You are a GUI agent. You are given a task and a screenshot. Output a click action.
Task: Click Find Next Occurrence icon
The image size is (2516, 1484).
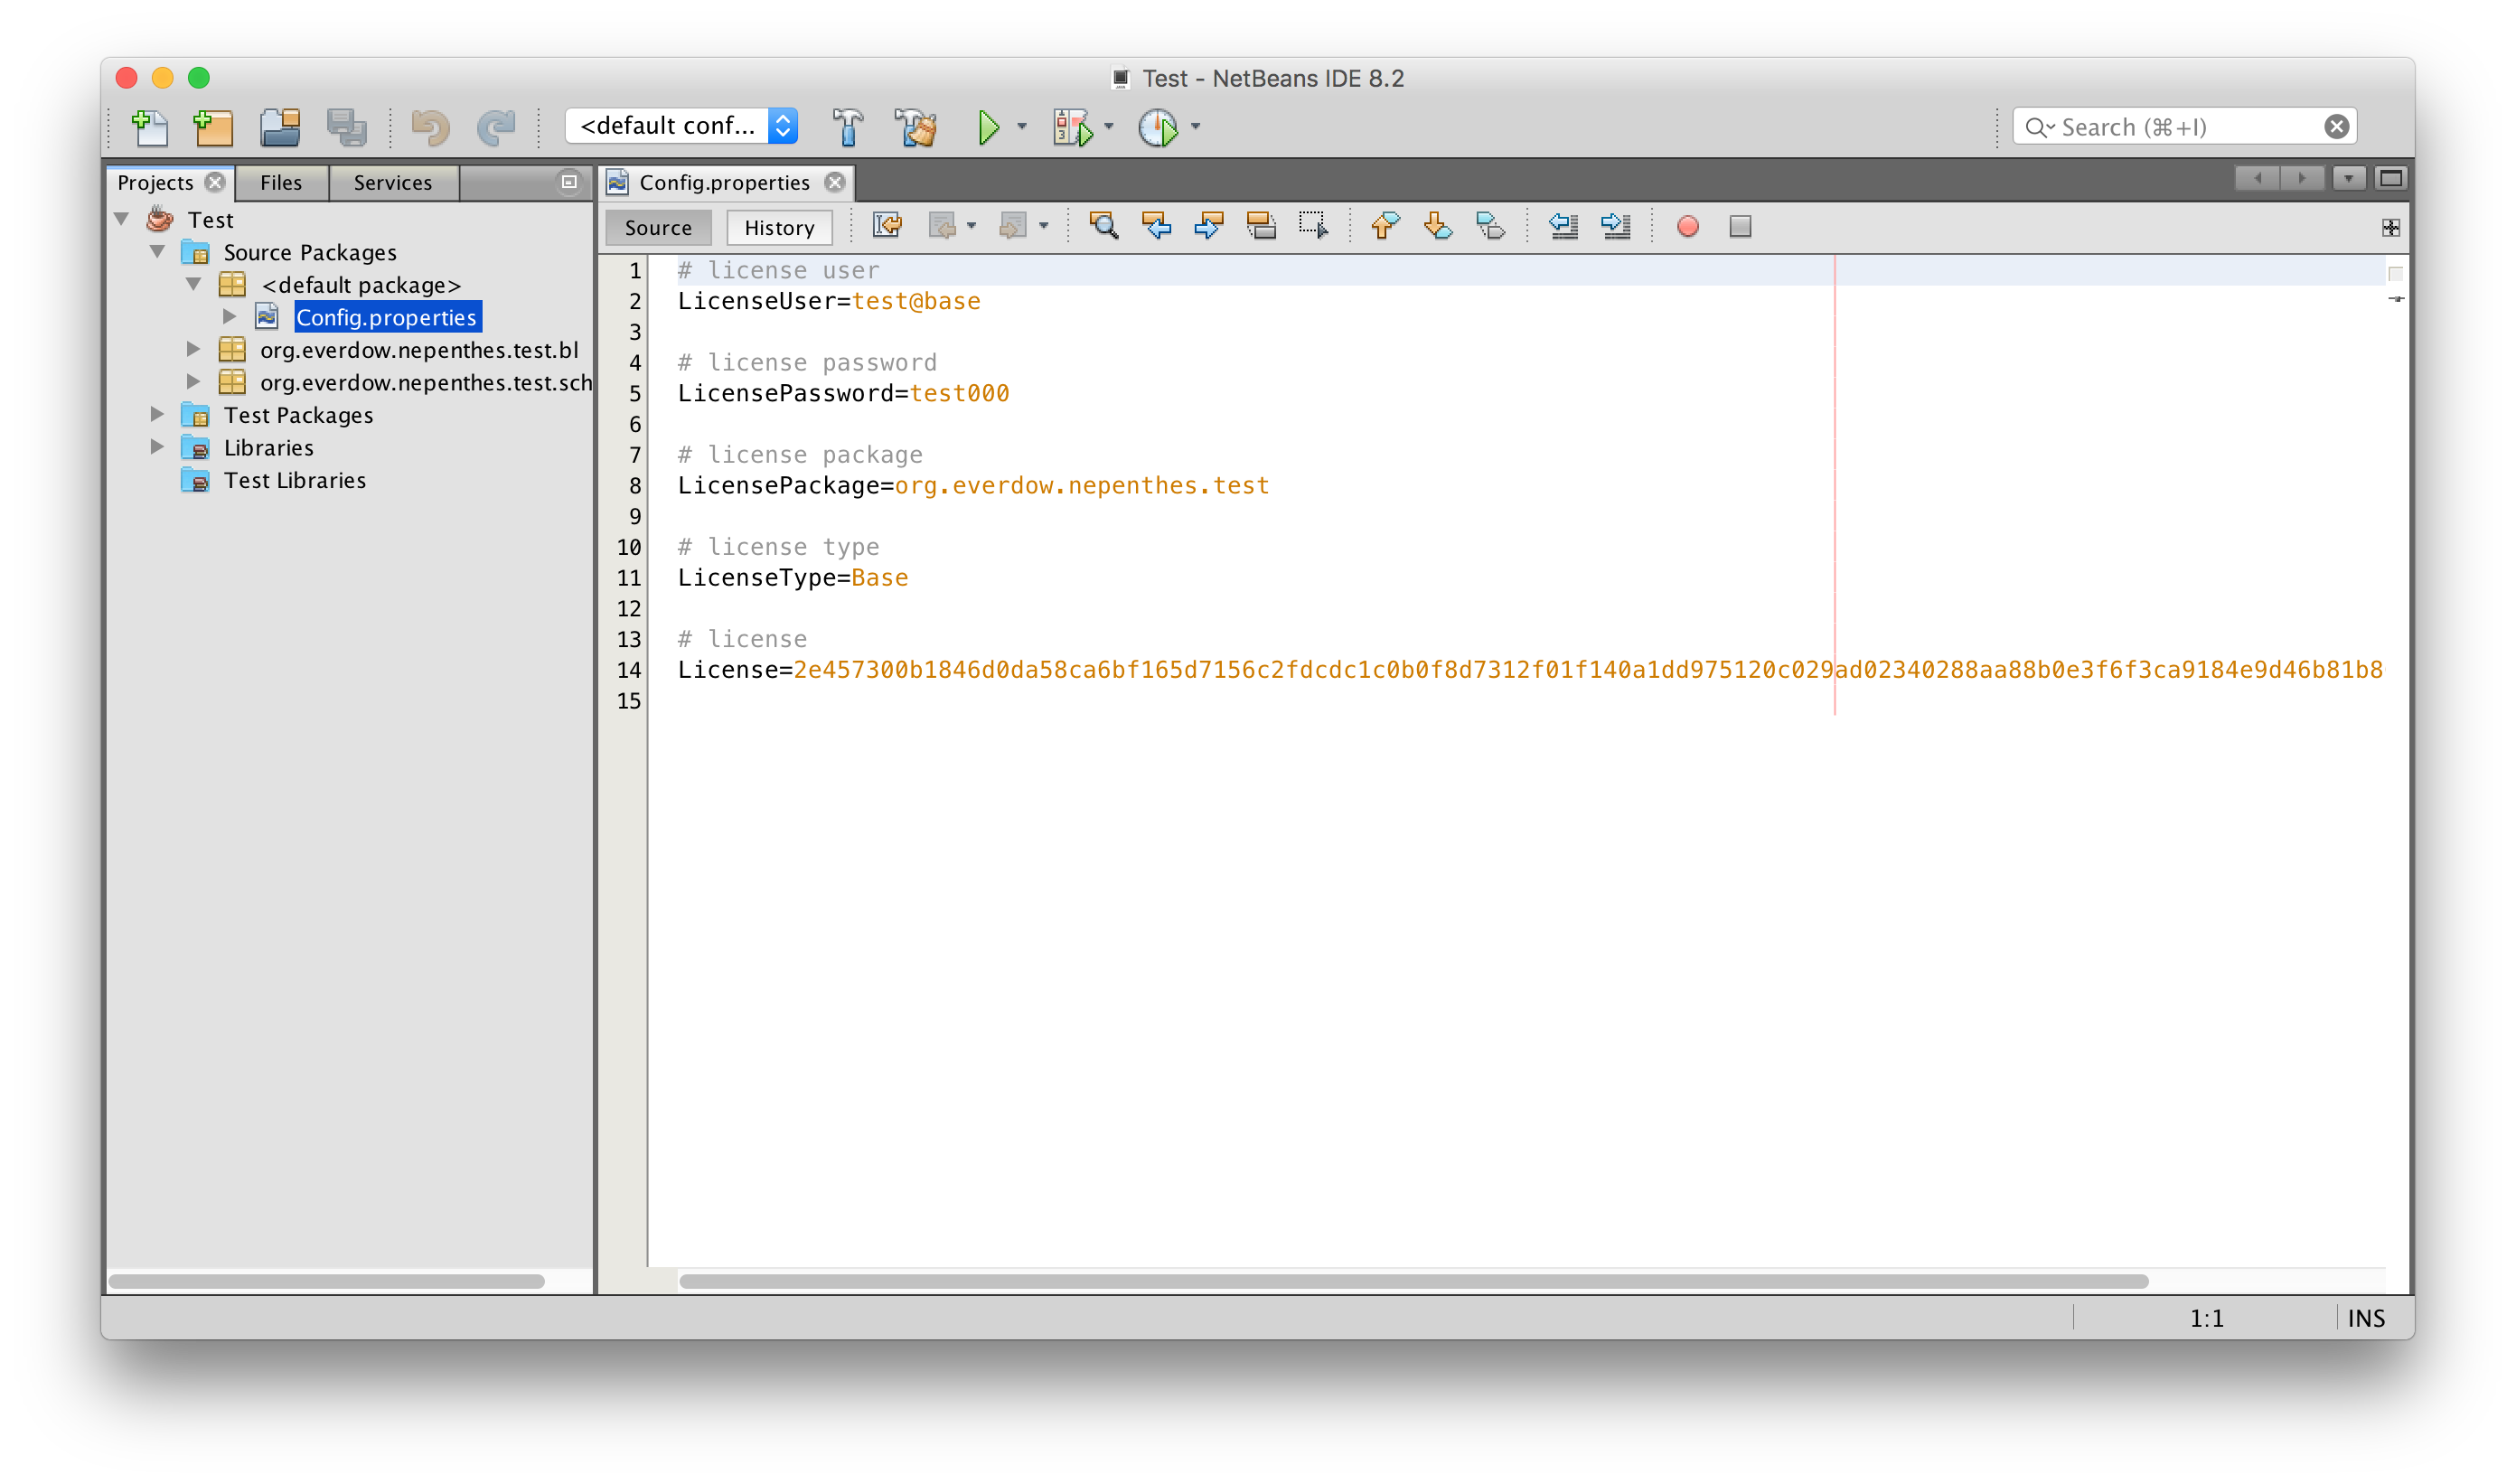(1209, 227)
